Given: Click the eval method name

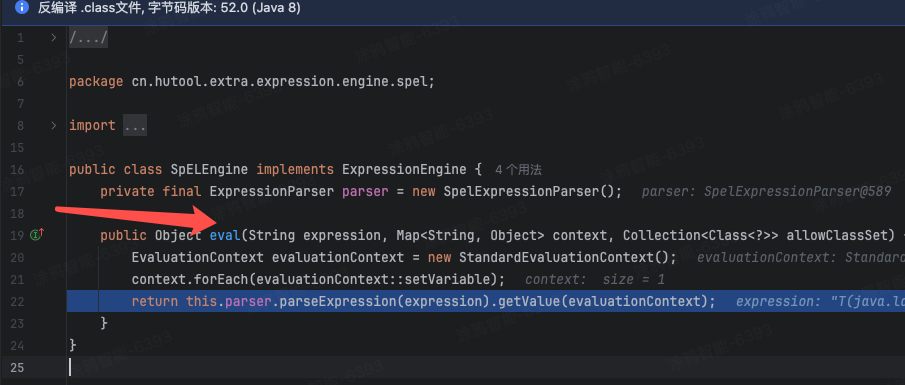Looking at the screenshot, I should [x=225, y=236].
